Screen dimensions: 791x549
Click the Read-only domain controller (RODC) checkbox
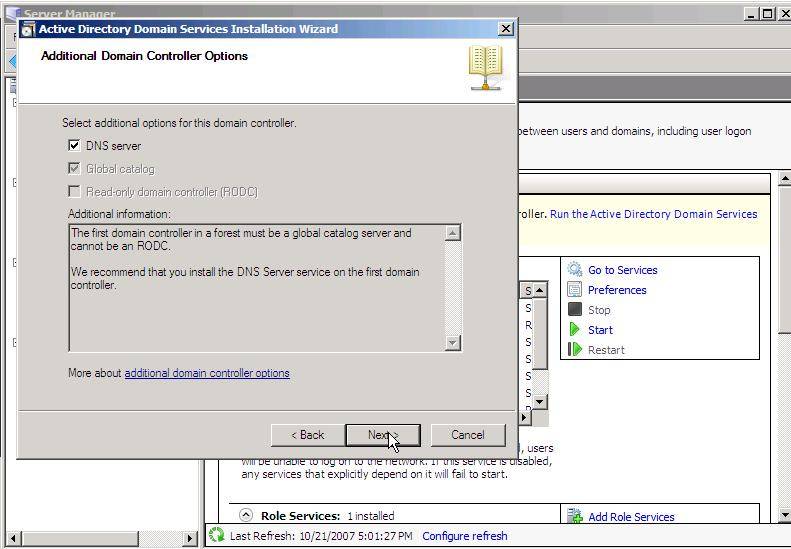click(74, 192)
